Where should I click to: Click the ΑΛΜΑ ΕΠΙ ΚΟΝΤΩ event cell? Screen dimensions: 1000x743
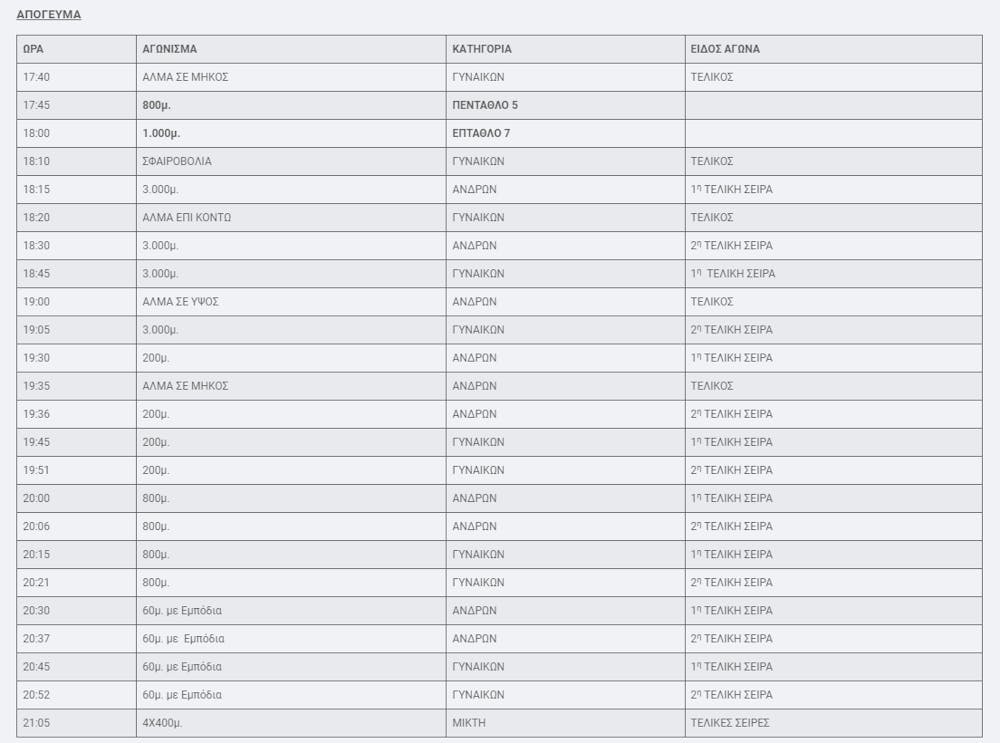tap(187, 217)
